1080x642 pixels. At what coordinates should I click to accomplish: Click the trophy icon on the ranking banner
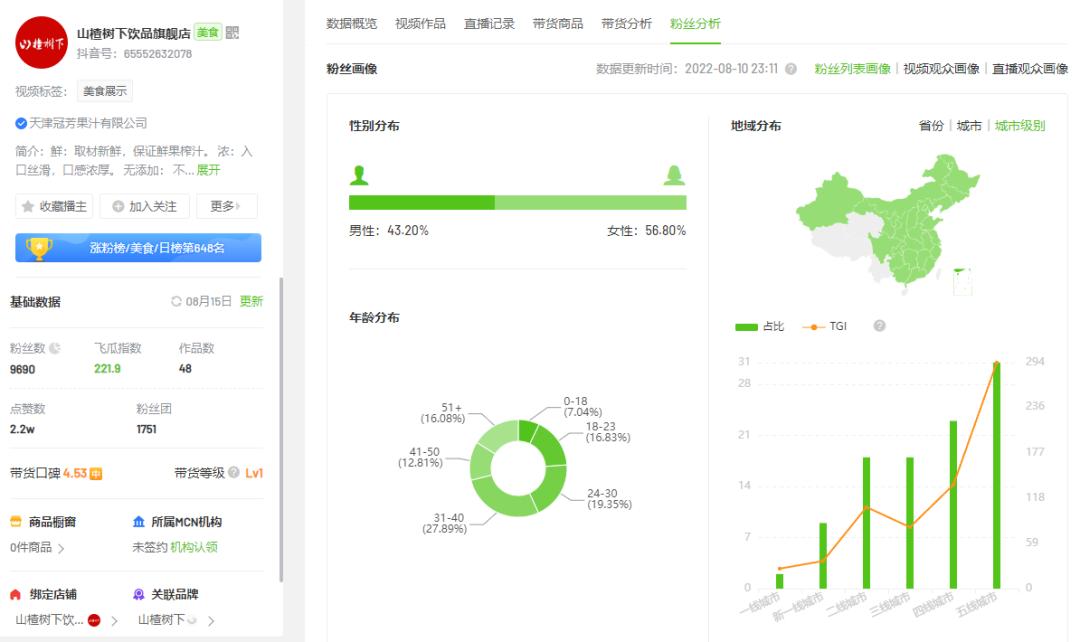click(x=38, y=246)
